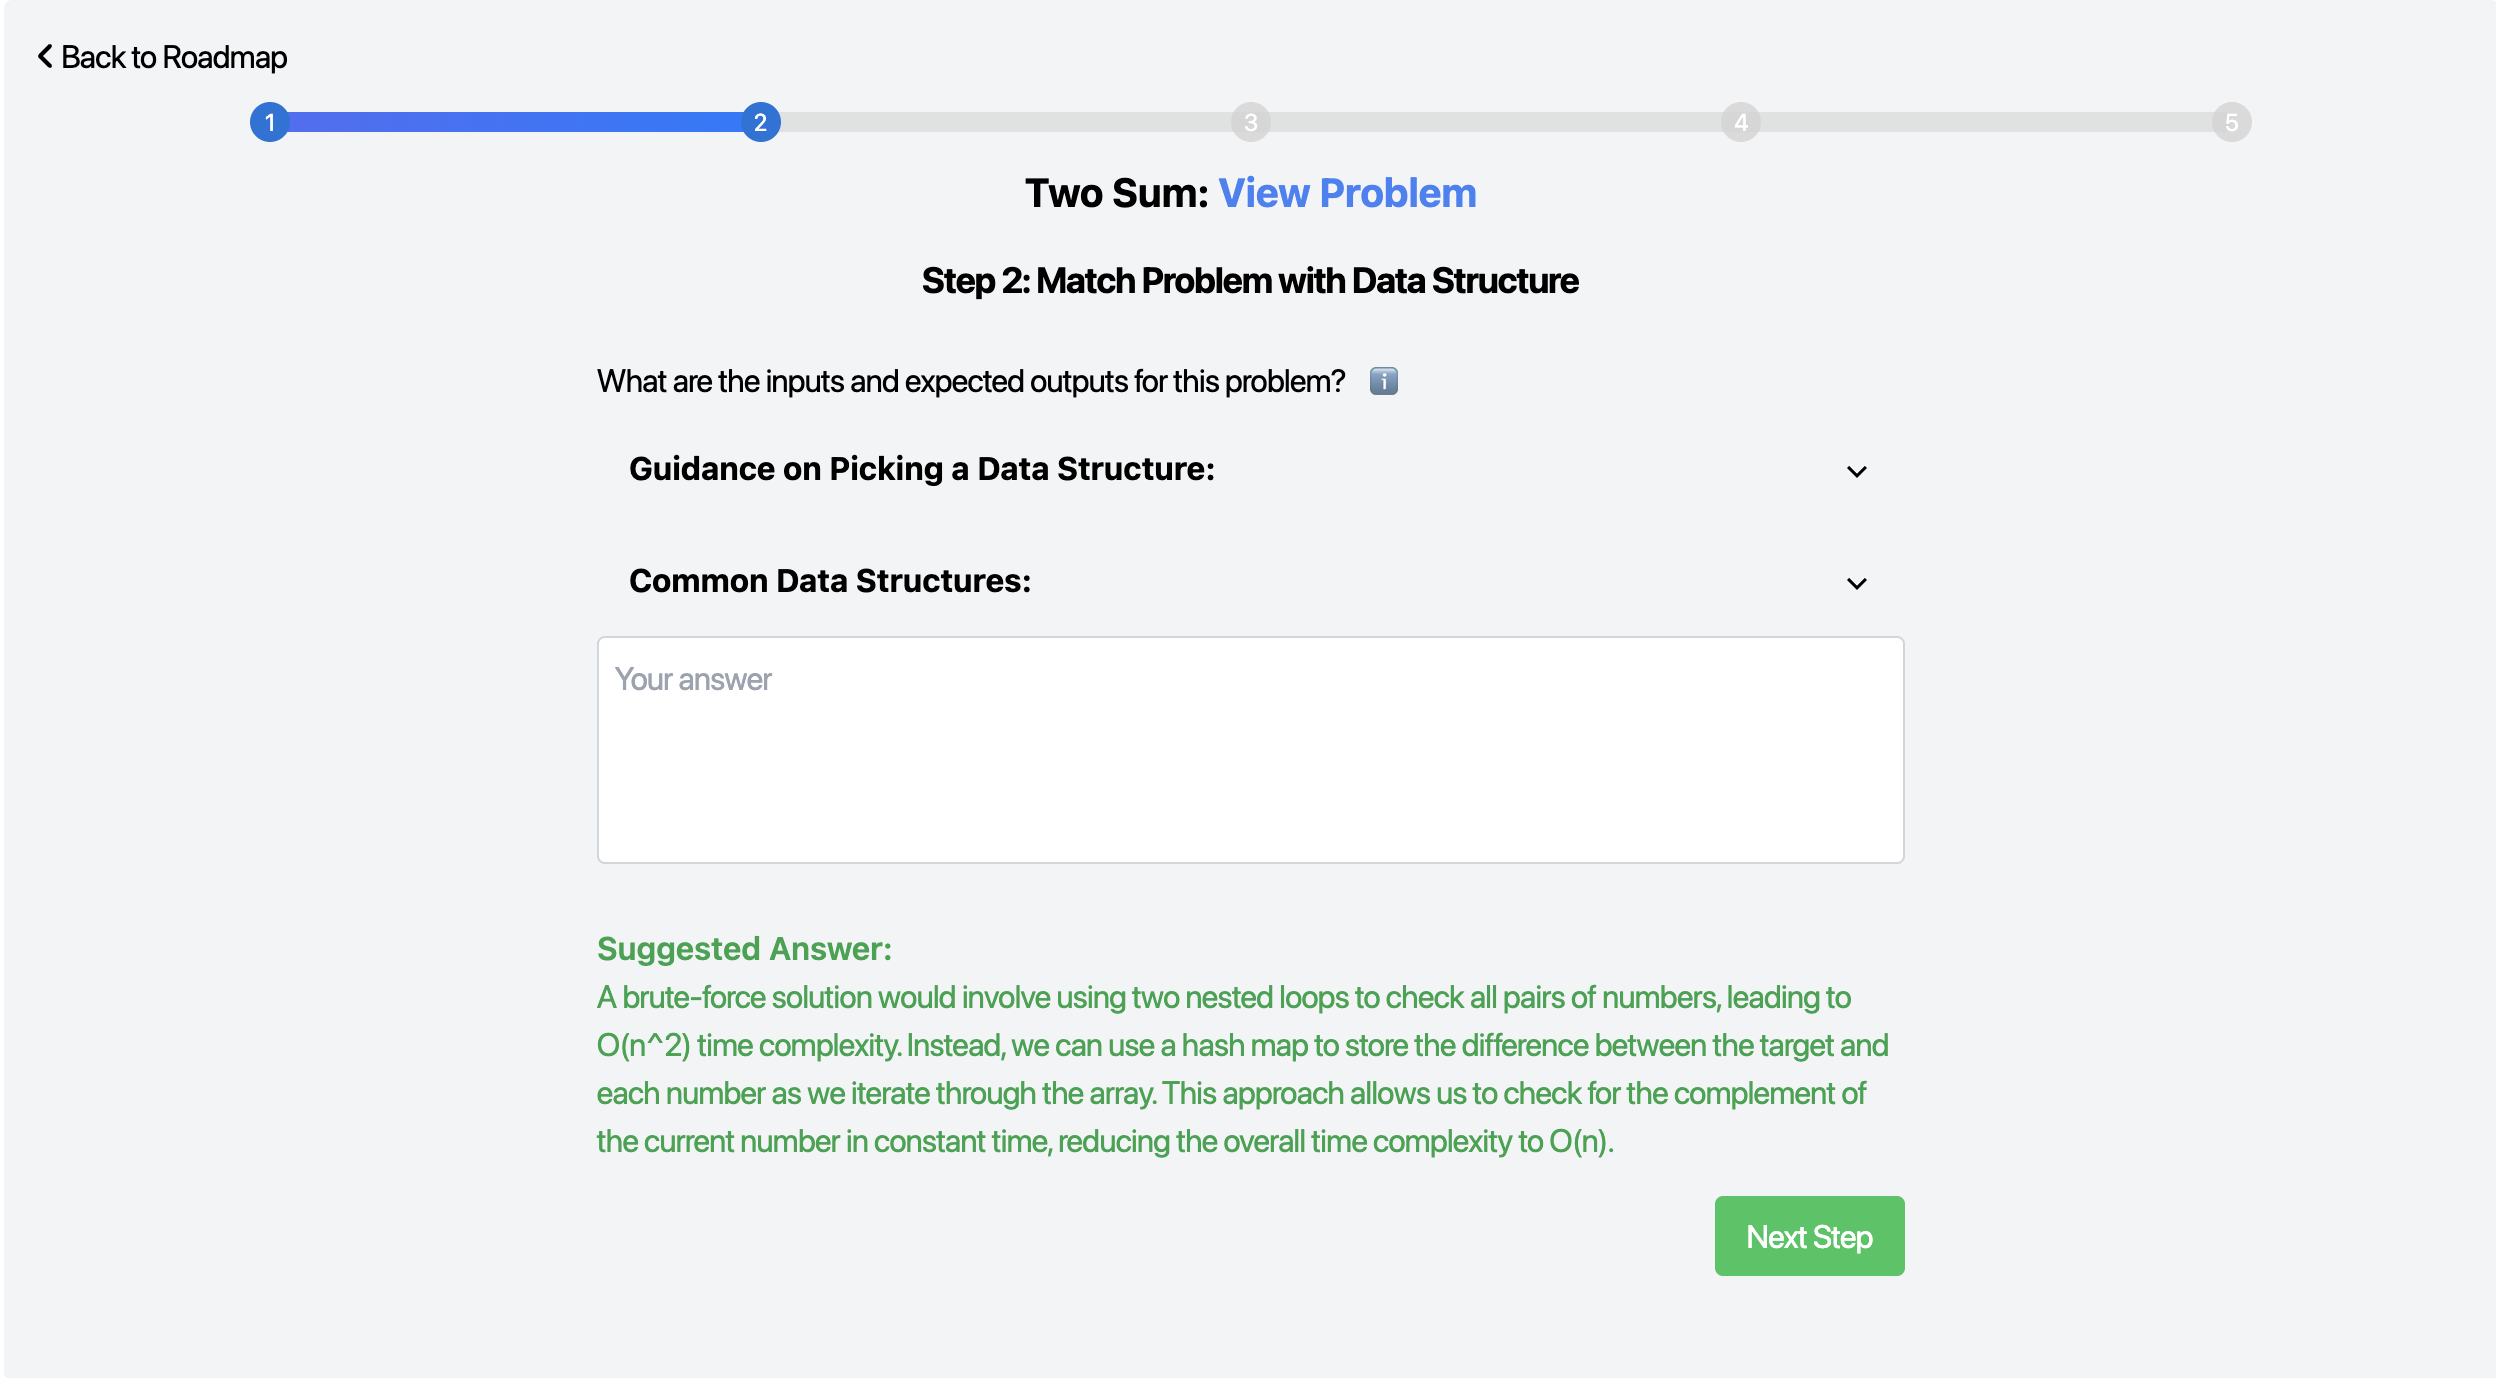Open the View Problem link
This screenshot has height=1378, width=2496.
[x=1347, y=193]
